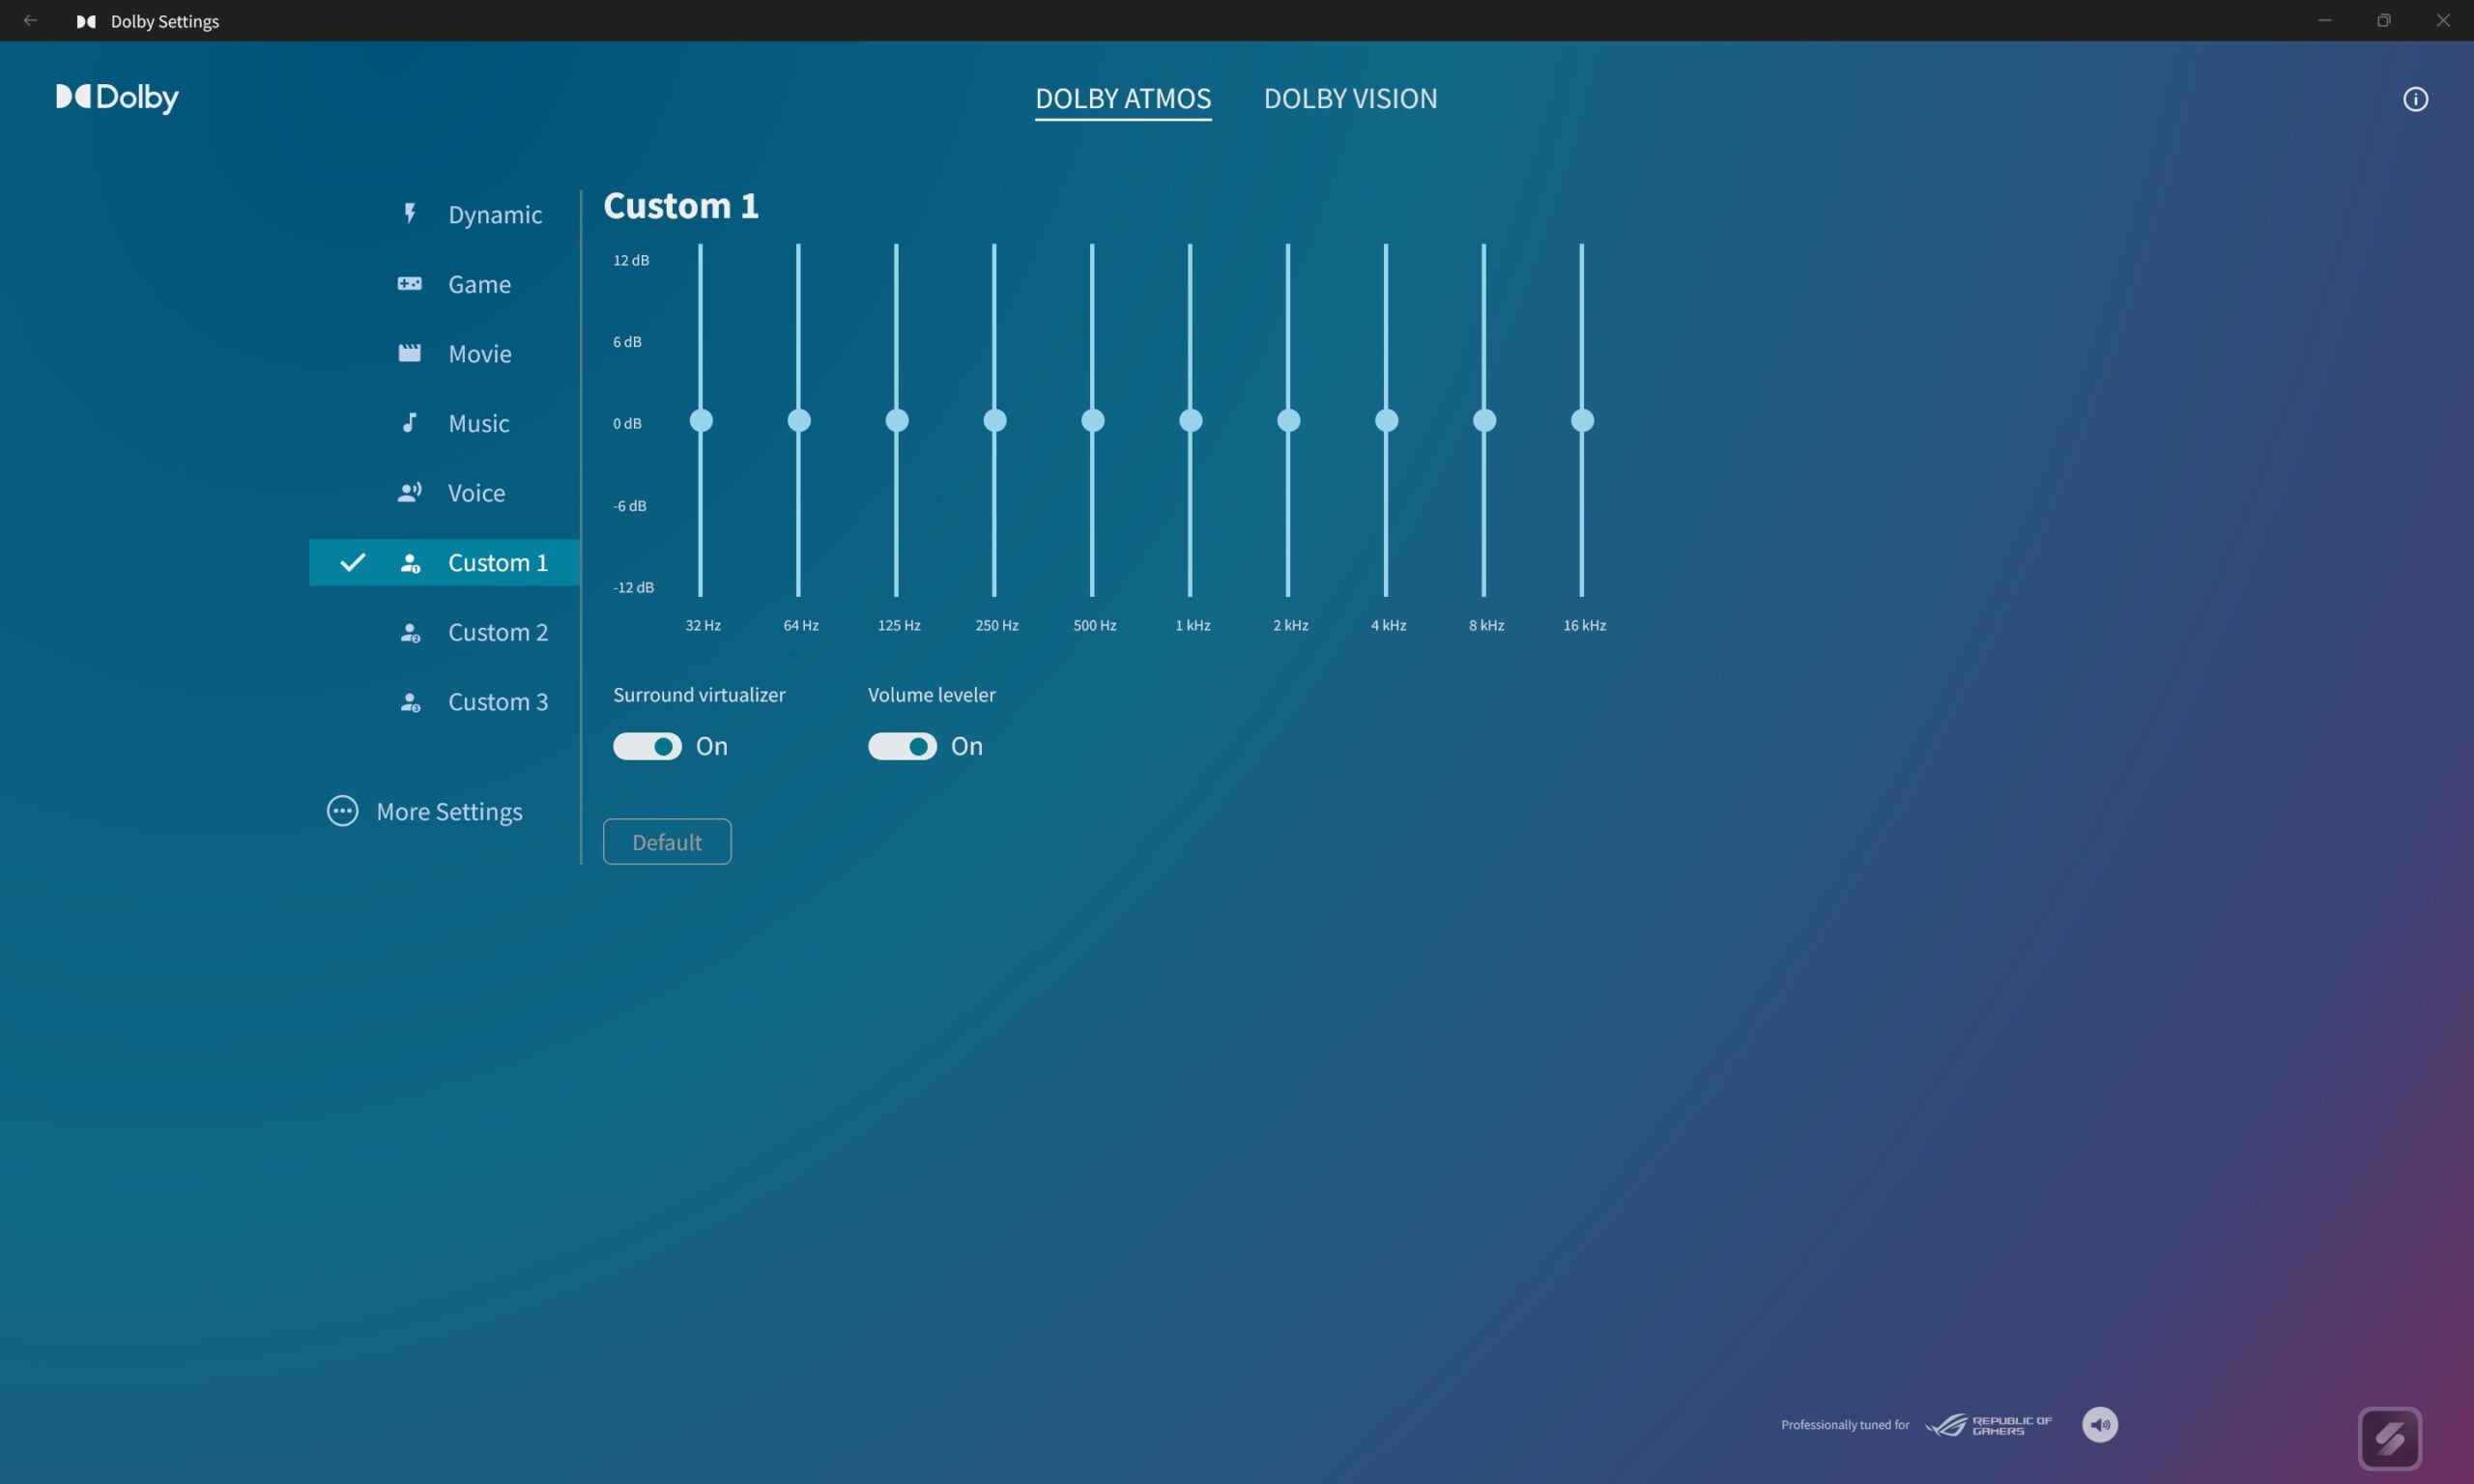Click the 125 Hz equalizer slider handle
The width and height of the screenshot is (2474, 1484).
(897, 421)
